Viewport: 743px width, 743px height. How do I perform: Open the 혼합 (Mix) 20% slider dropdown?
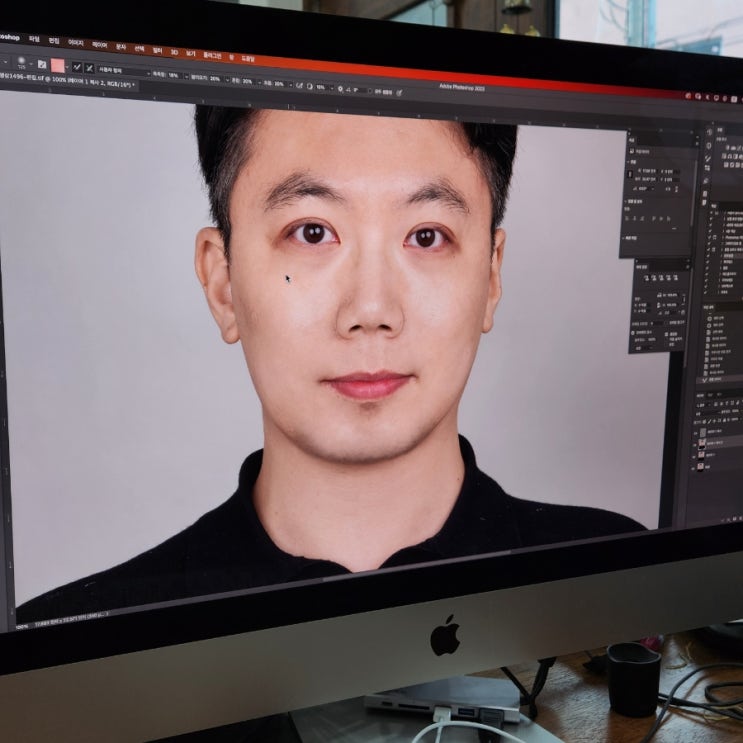pos(260,83)
